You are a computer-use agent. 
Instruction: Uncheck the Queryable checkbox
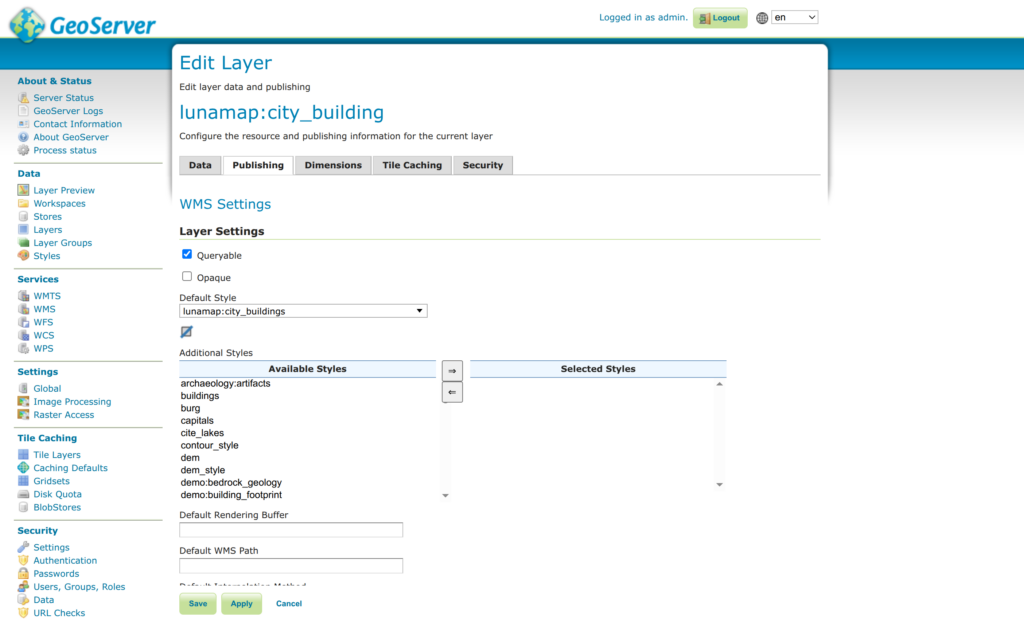pos(187,255)
